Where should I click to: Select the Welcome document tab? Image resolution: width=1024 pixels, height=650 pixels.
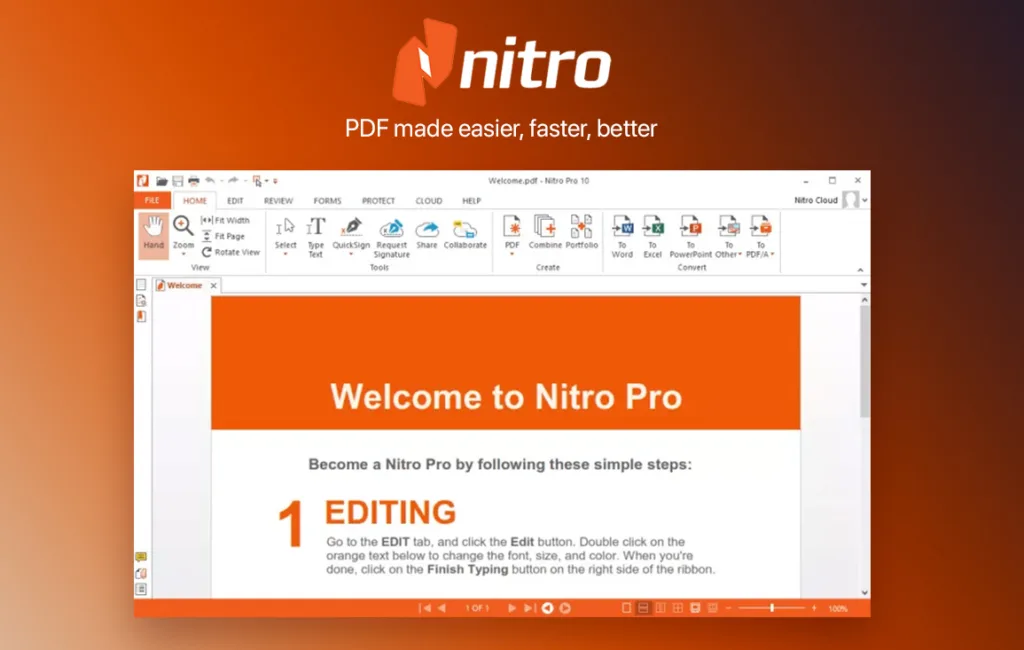pyautogui.click(x=185, y=284)
